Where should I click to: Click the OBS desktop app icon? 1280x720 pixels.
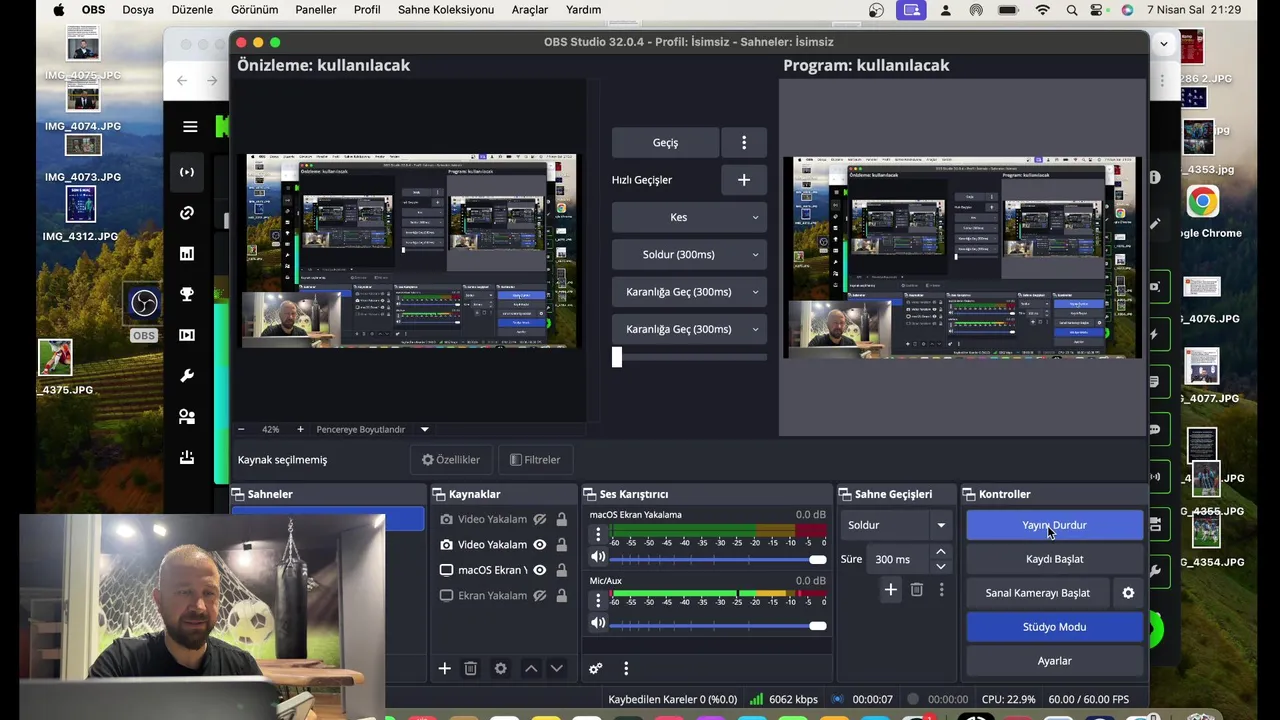point(144,303)
